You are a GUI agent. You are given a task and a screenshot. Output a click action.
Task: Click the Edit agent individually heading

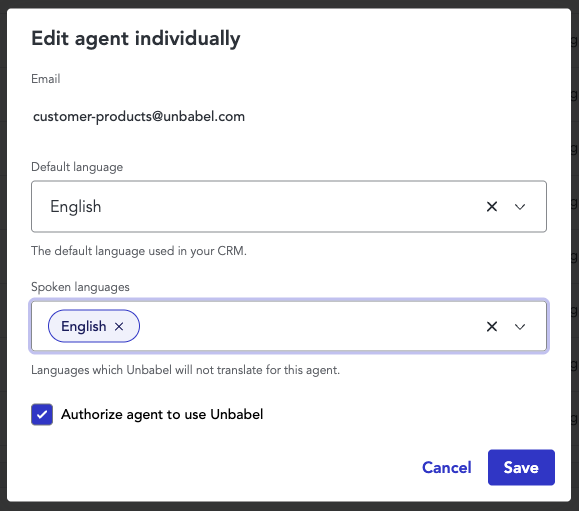pyautogui.click(x=136, y=39)
